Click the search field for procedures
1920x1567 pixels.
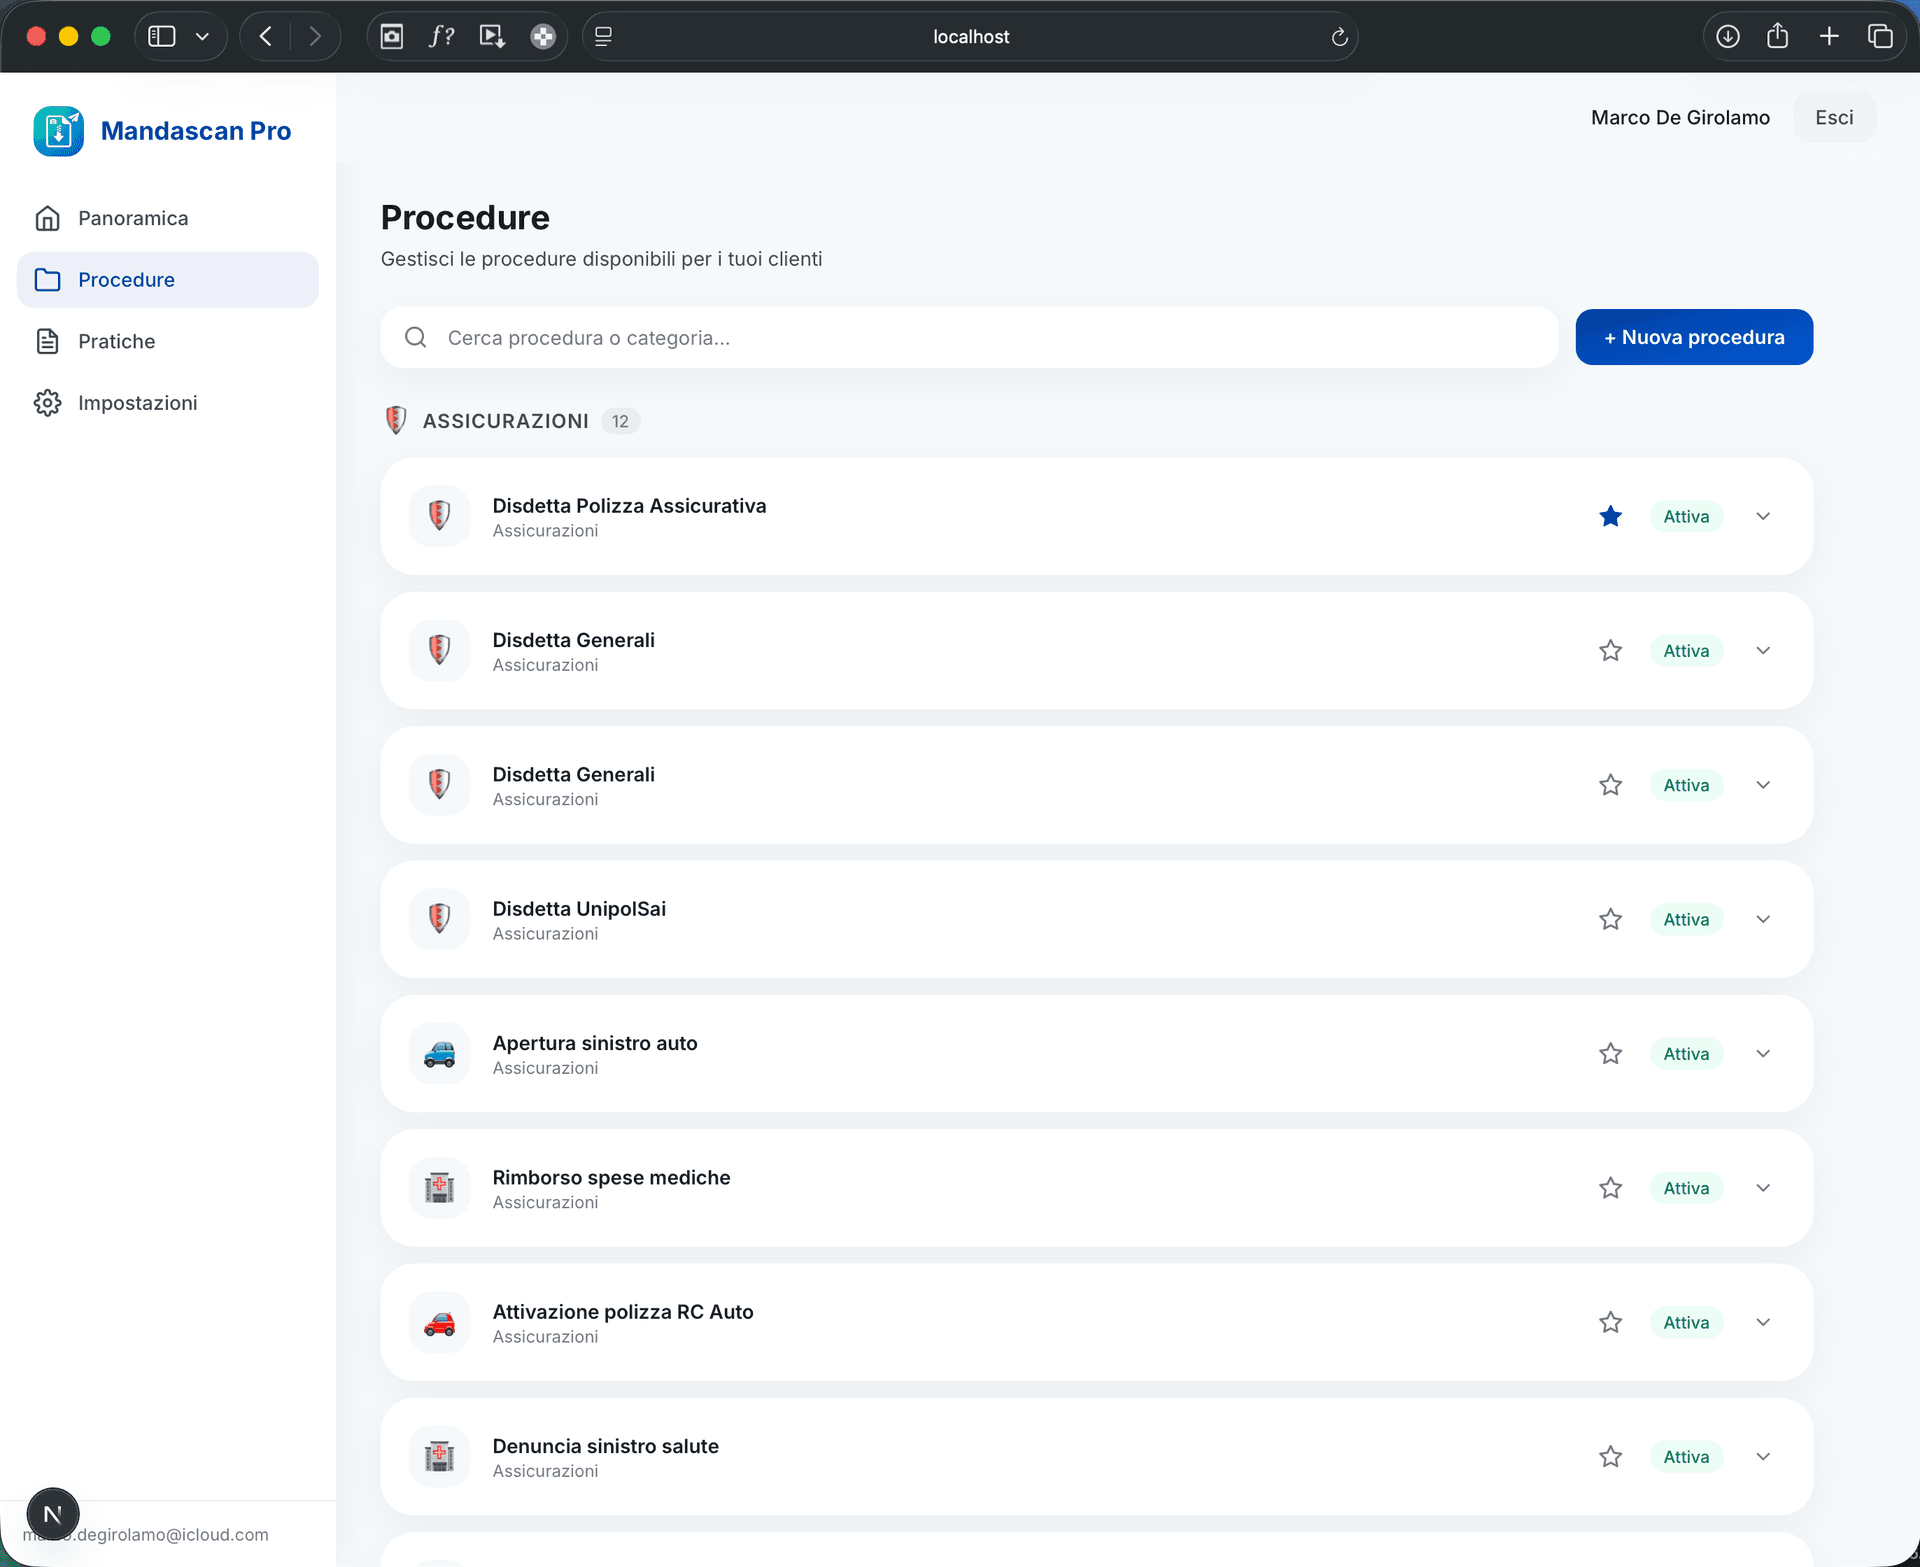[x=900, y=337]
